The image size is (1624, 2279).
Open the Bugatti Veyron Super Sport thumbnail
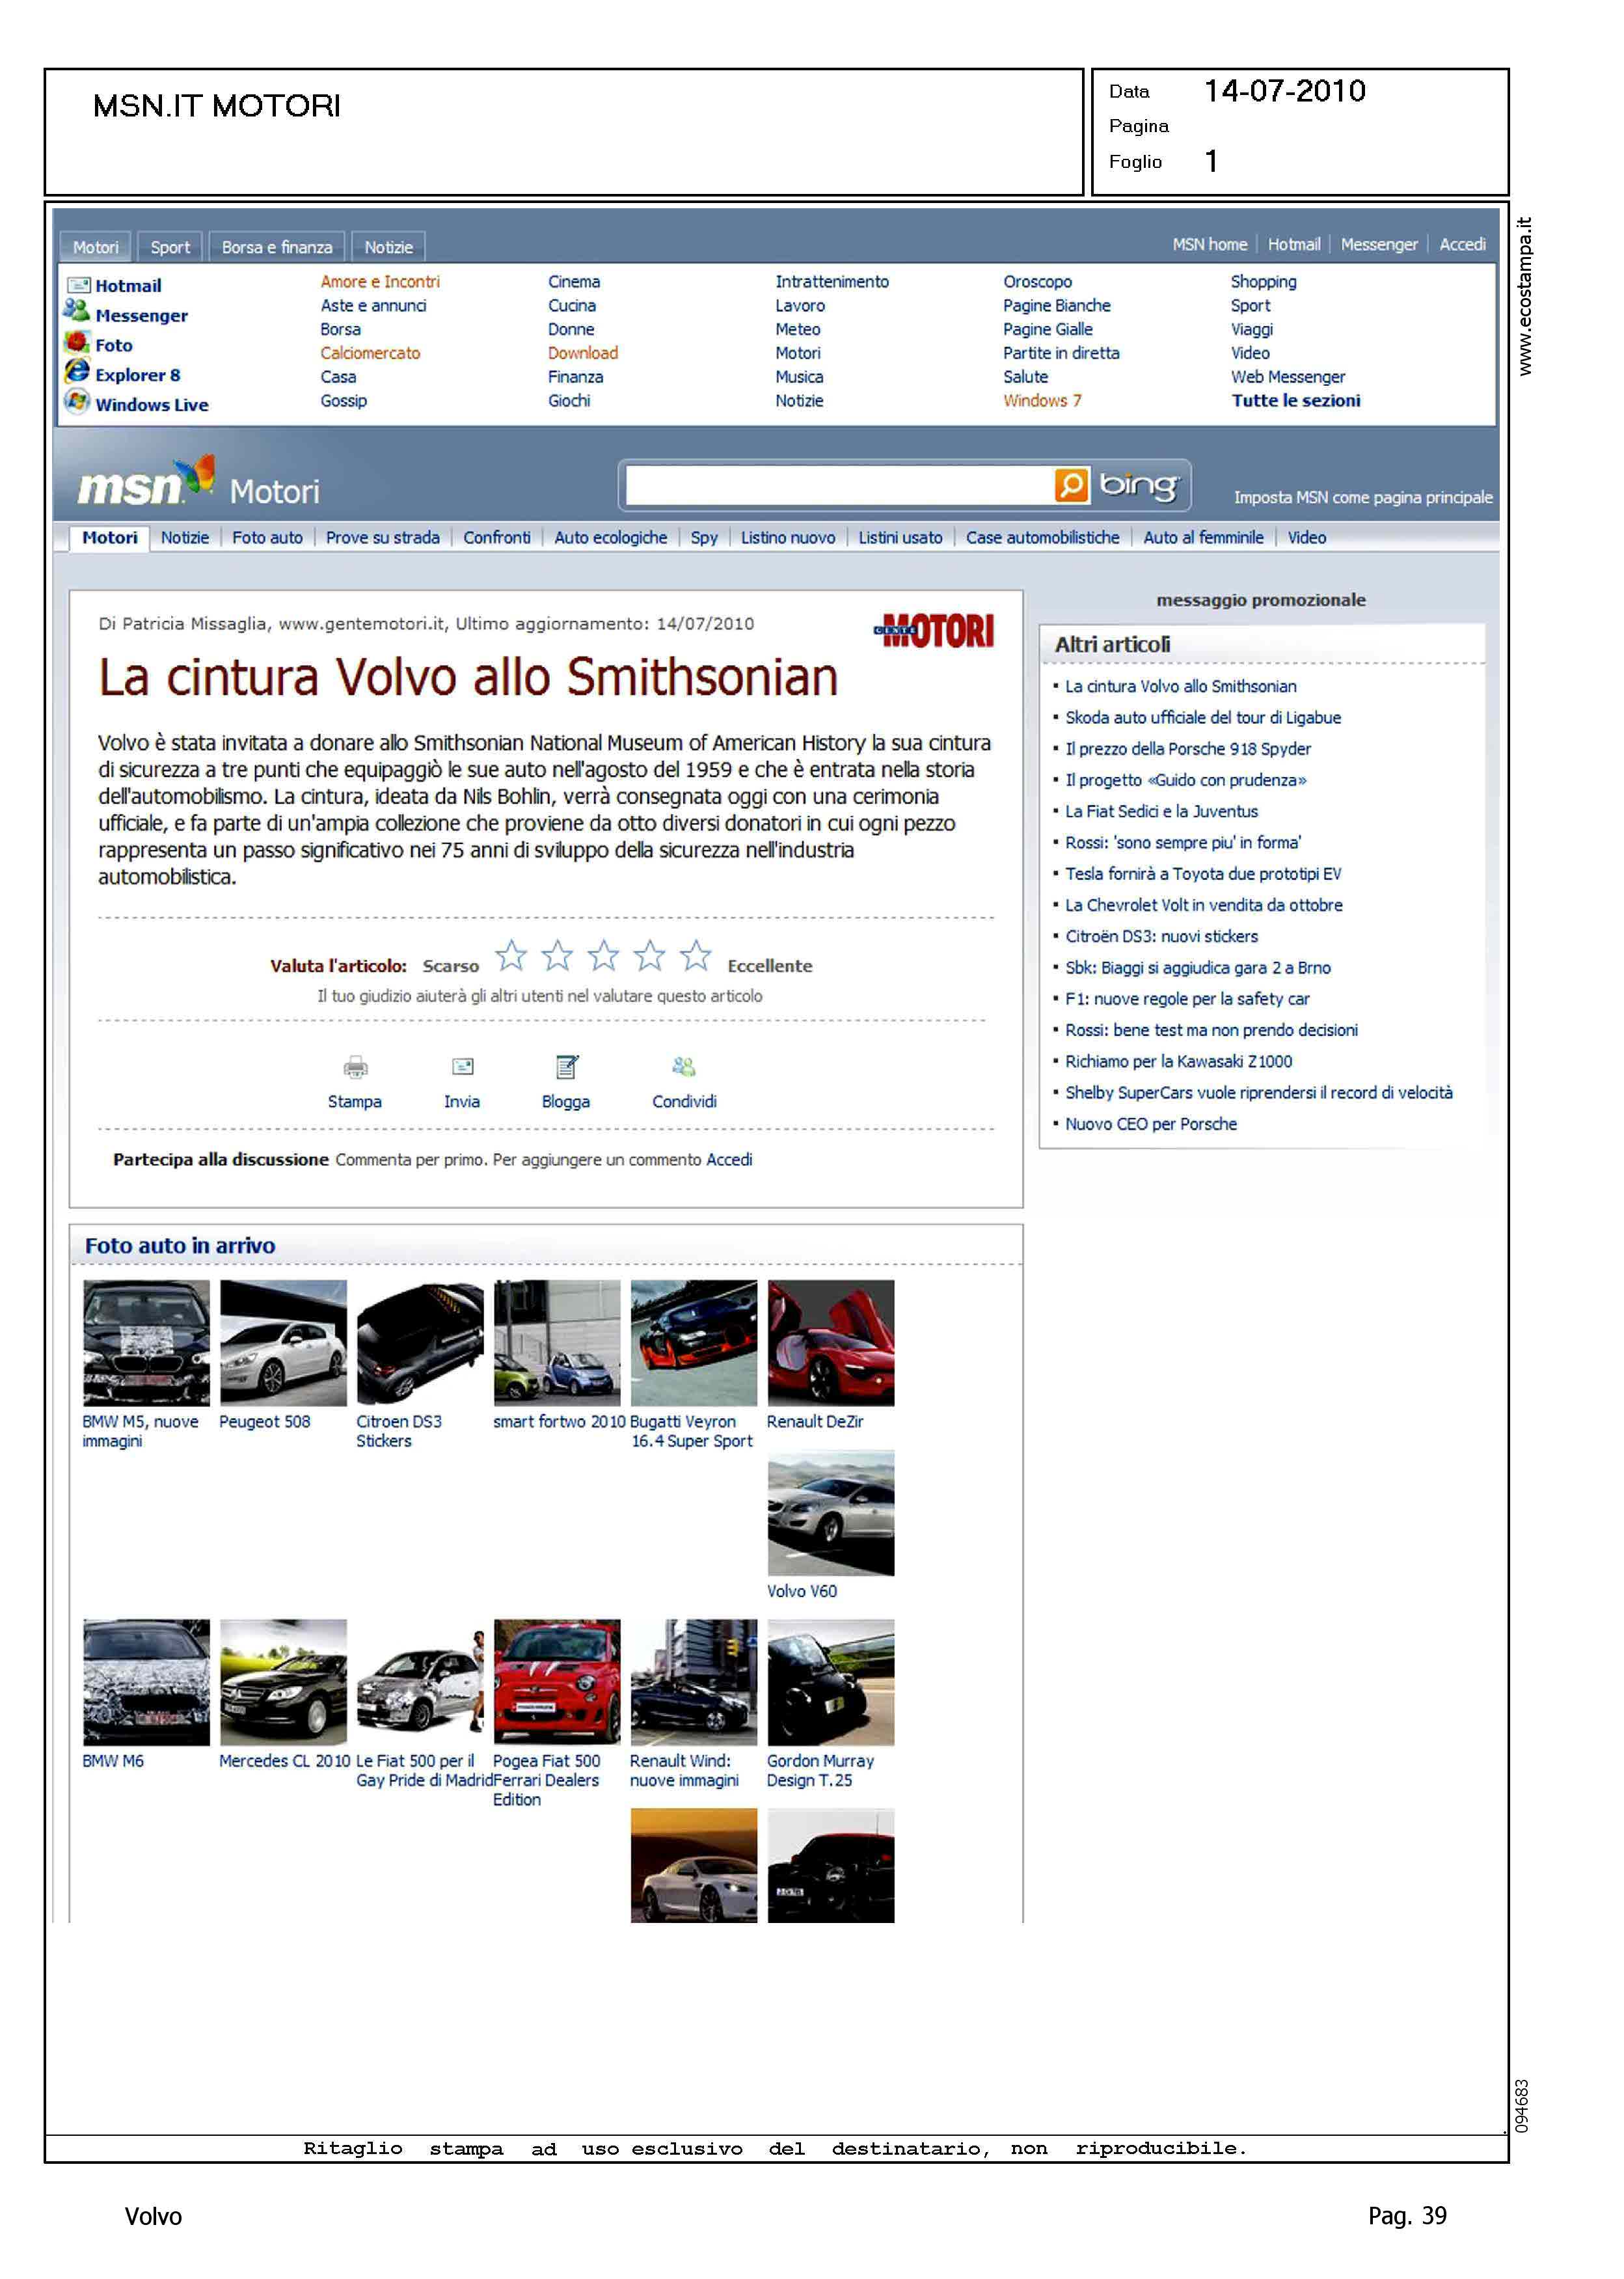(x=693, y=1343)
